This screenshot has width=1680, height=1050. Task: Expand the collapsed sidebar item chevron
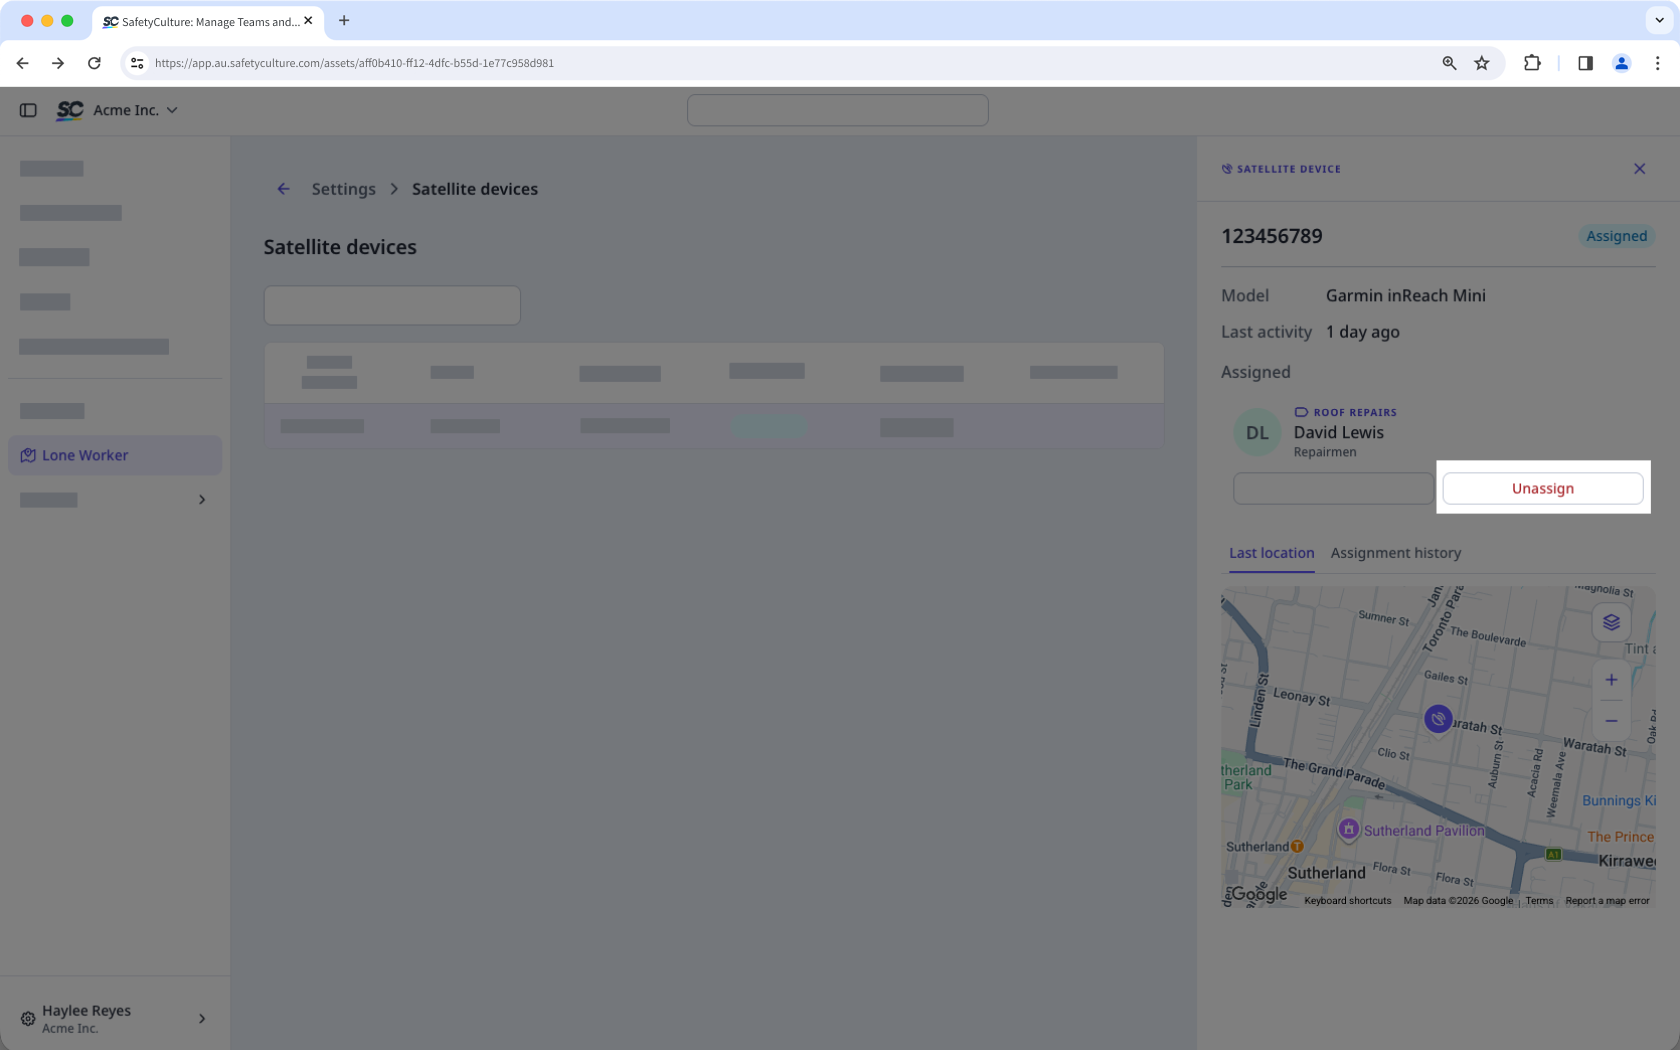tap(202, 499)
